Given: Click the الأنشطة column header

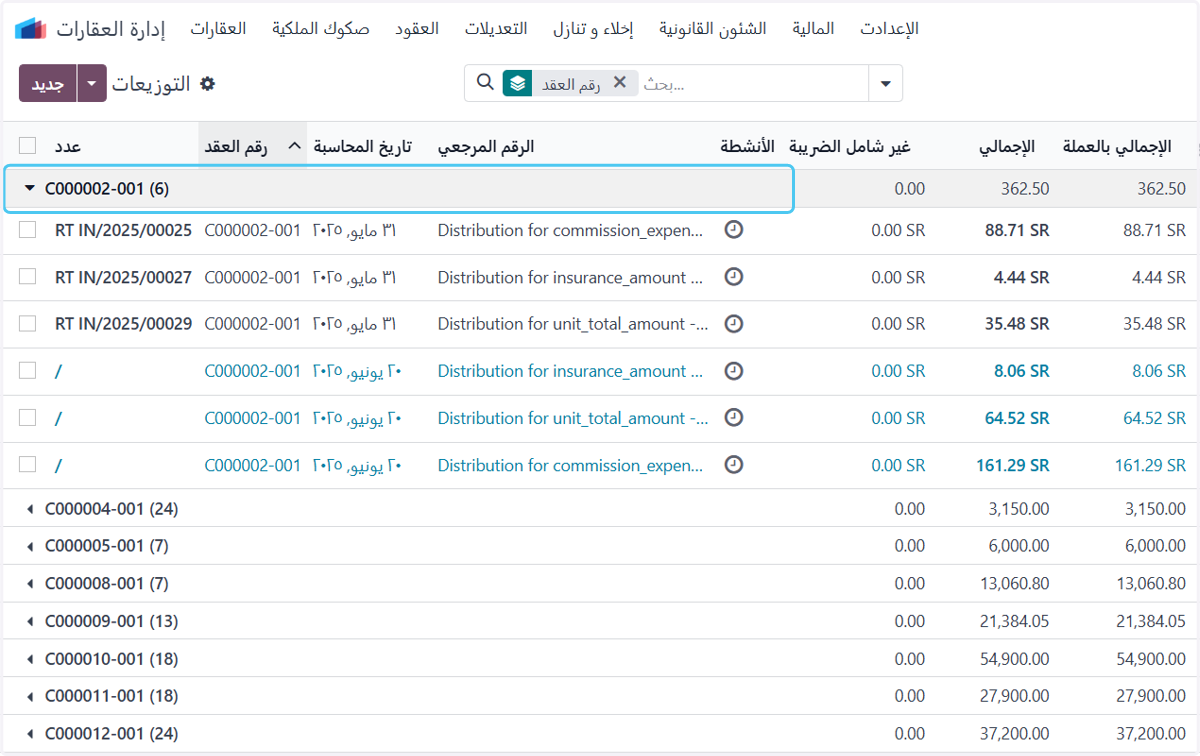Looking at the screenshot, I should (747, 146).
